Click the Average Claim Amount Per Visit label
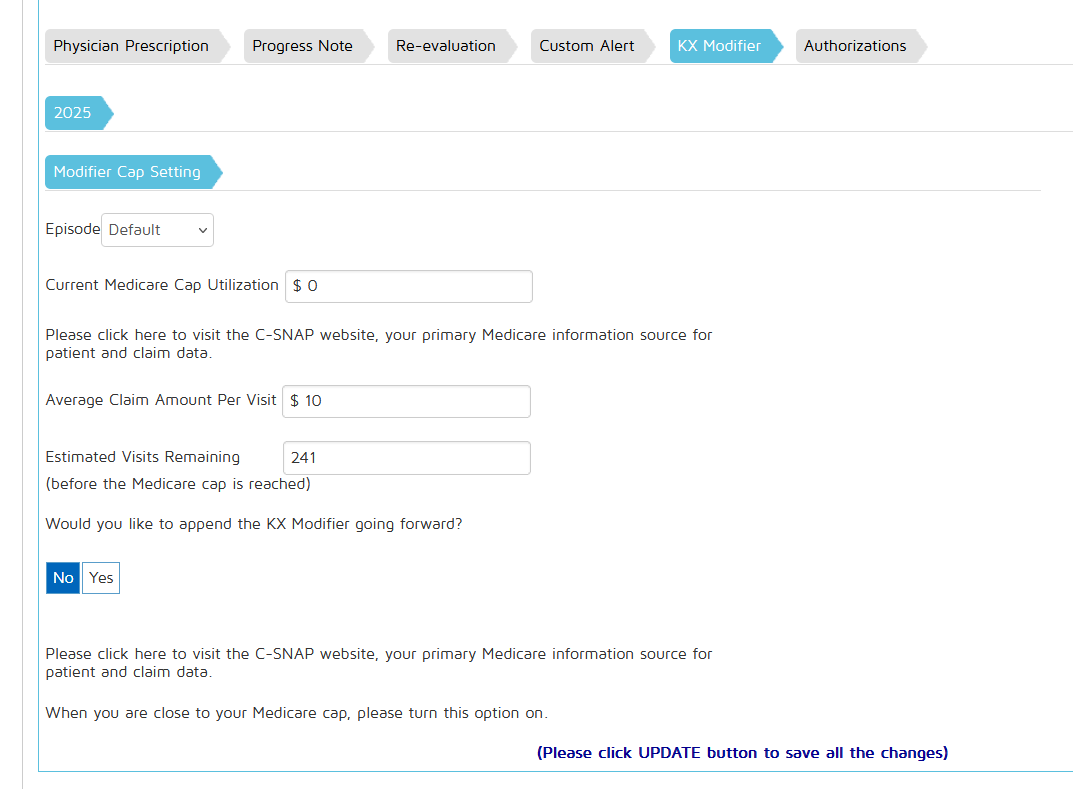The height and width of the screenshot is (789, 1073). click(161, 400)
